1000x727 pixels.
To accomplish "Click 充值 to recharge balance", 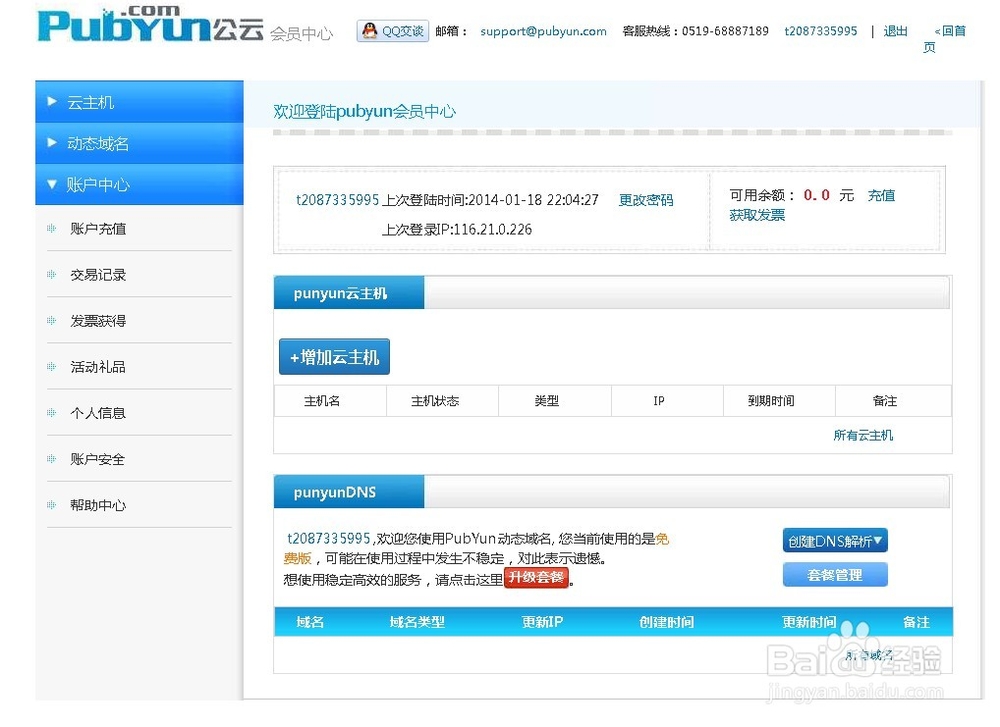I will pos(881,195).
